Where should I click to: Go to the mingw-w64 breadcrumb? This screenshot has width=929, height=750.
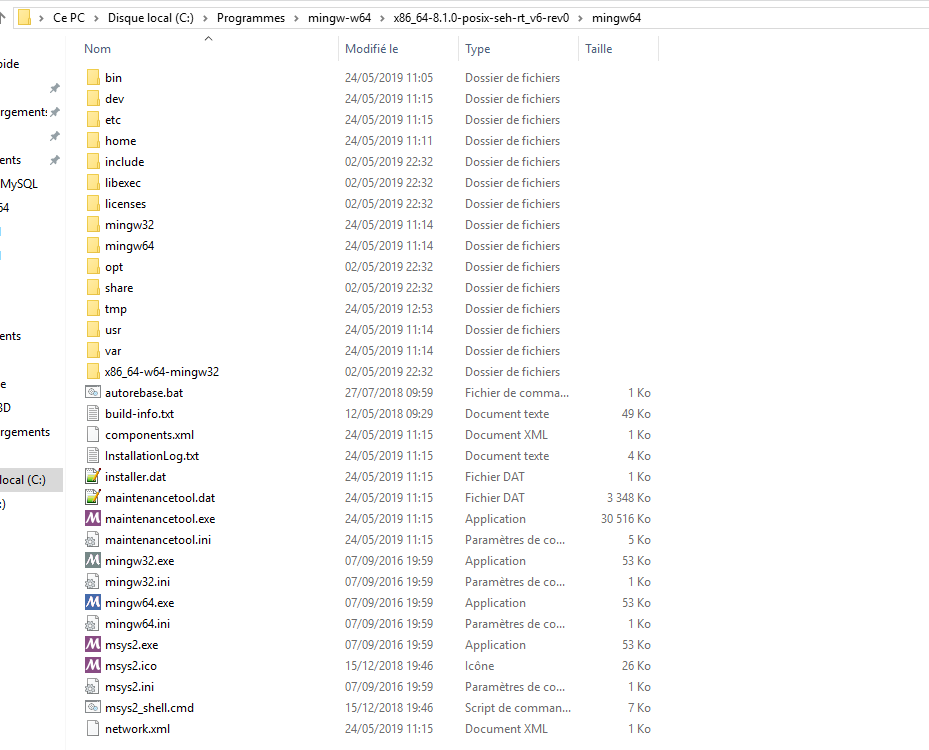[x=339, y=18]
